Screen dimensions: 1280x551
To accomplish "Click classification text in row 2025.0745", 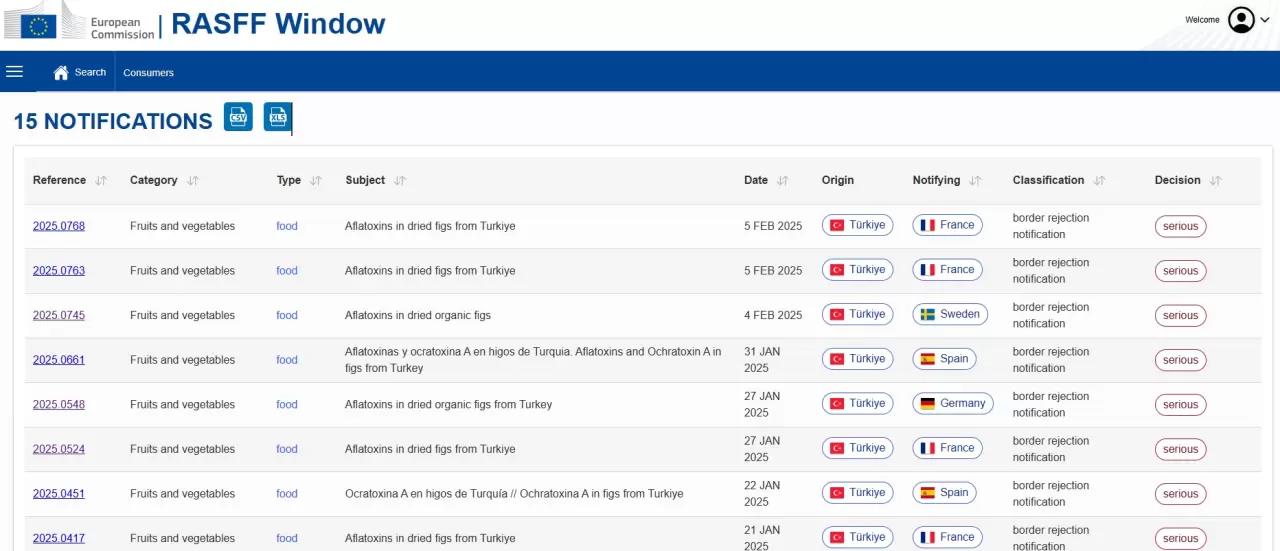I will 1051,315.
